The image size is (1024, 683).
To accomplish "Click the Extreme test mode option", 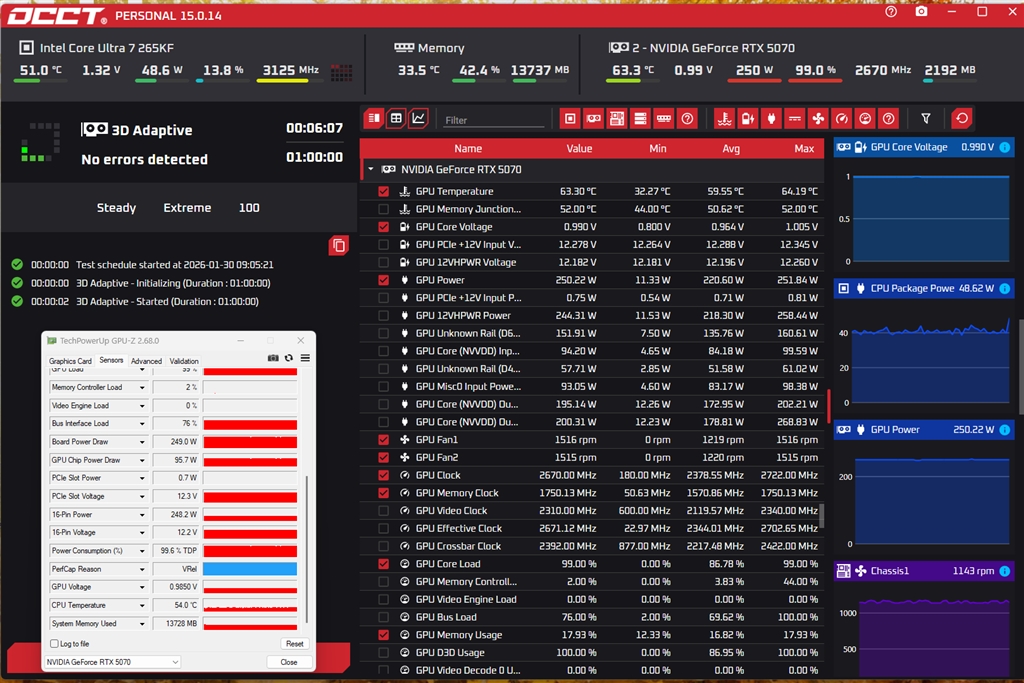I will pyautogui.click(x=187, y=208).
